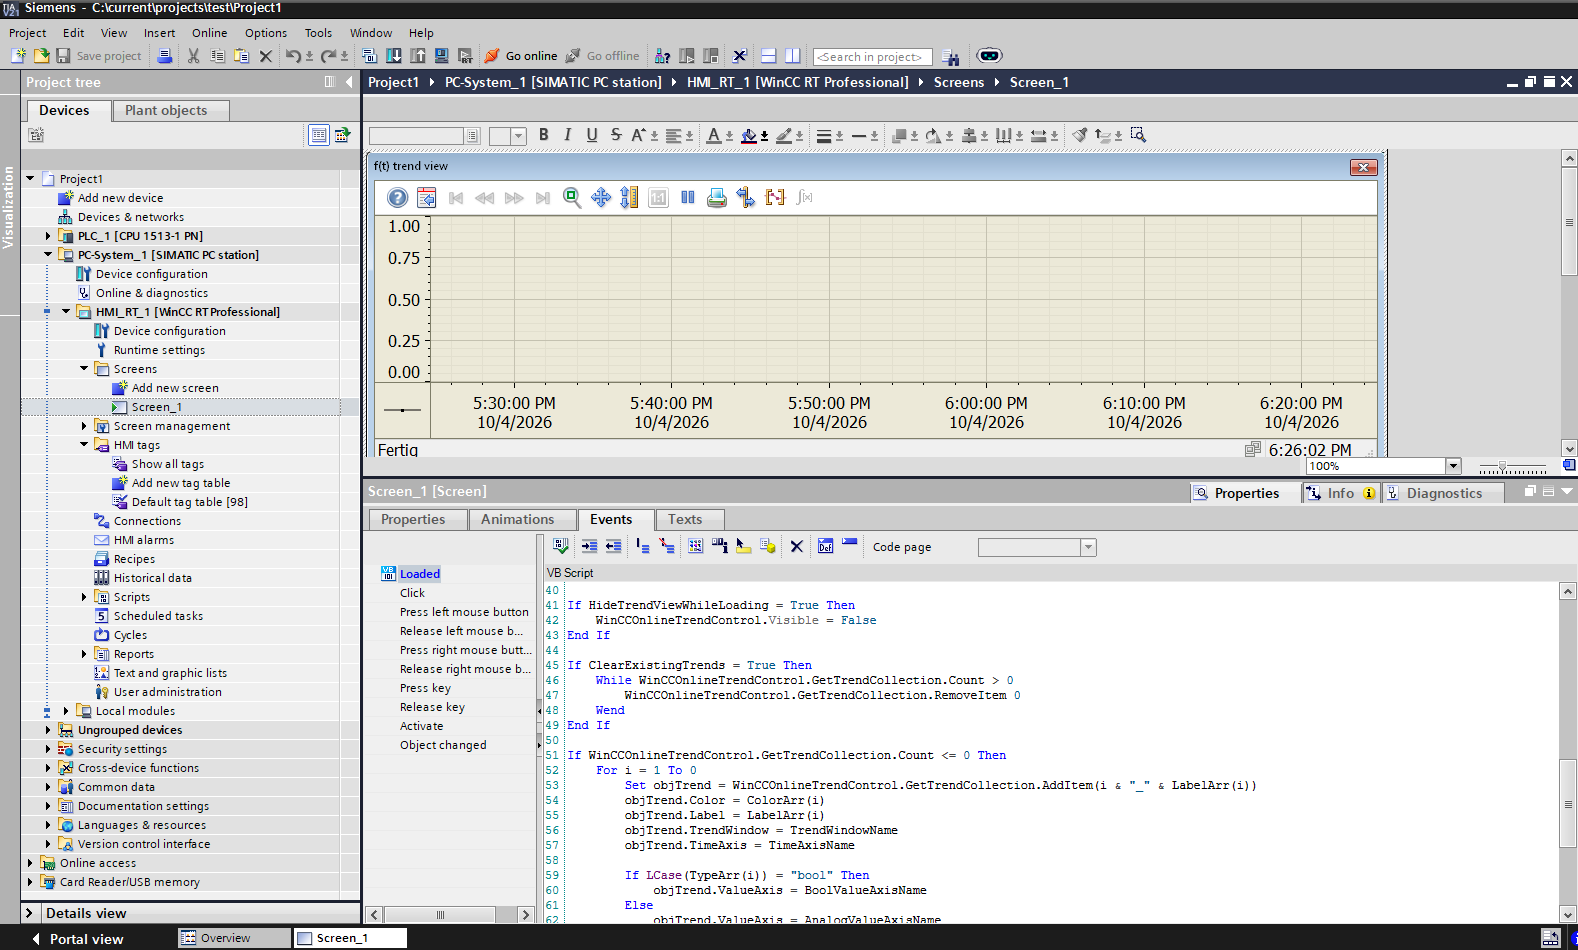The image size is (1578, 950).
Task: Click the move axes area arrows icon
Action: 601,198
